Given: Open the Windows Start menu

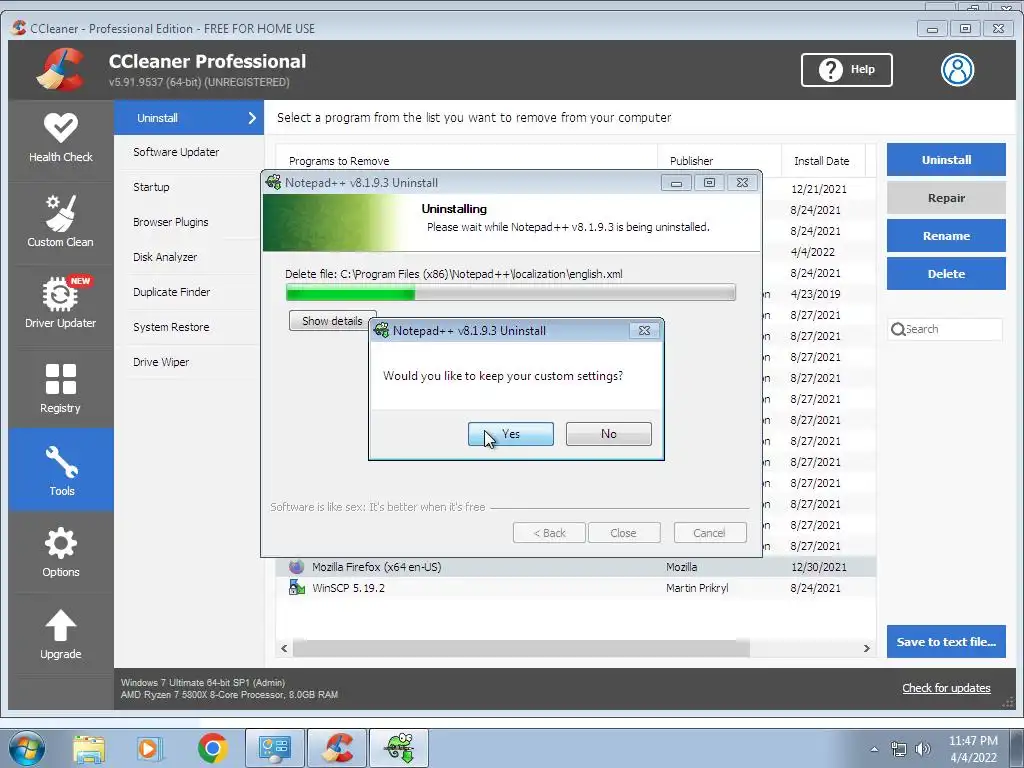Looking at the screenshot, I should click(x=27, y=748).
